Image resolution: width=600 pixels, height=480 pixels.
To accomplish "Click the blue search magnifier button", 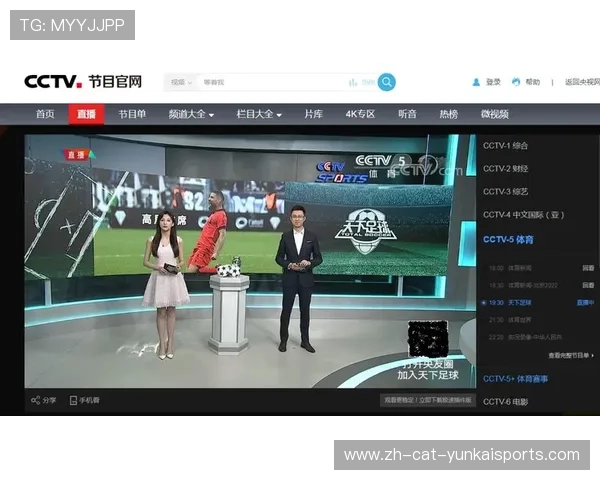I will pyautogui.click(x=386, y=82).
